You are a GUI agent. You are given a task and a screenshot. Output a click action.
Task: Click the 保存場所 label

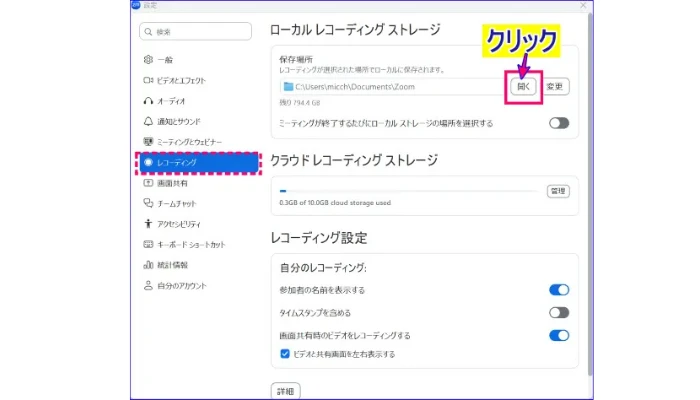click(296, 59)
